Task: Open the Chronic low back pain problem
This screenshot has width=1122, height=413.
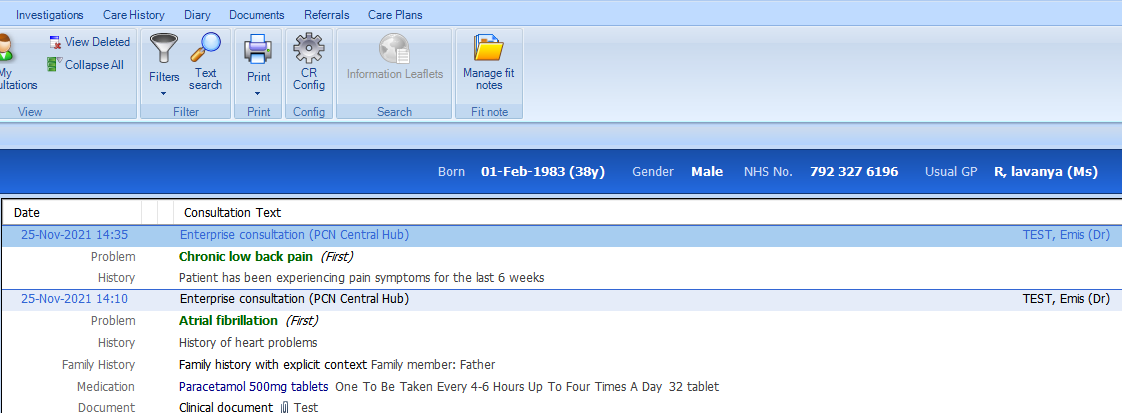Action: (245, 256)
